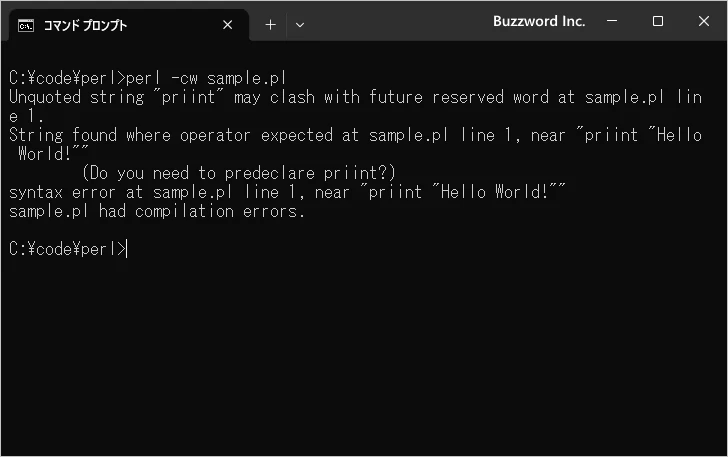
Task: Close the terminal window
Action: 703,21
